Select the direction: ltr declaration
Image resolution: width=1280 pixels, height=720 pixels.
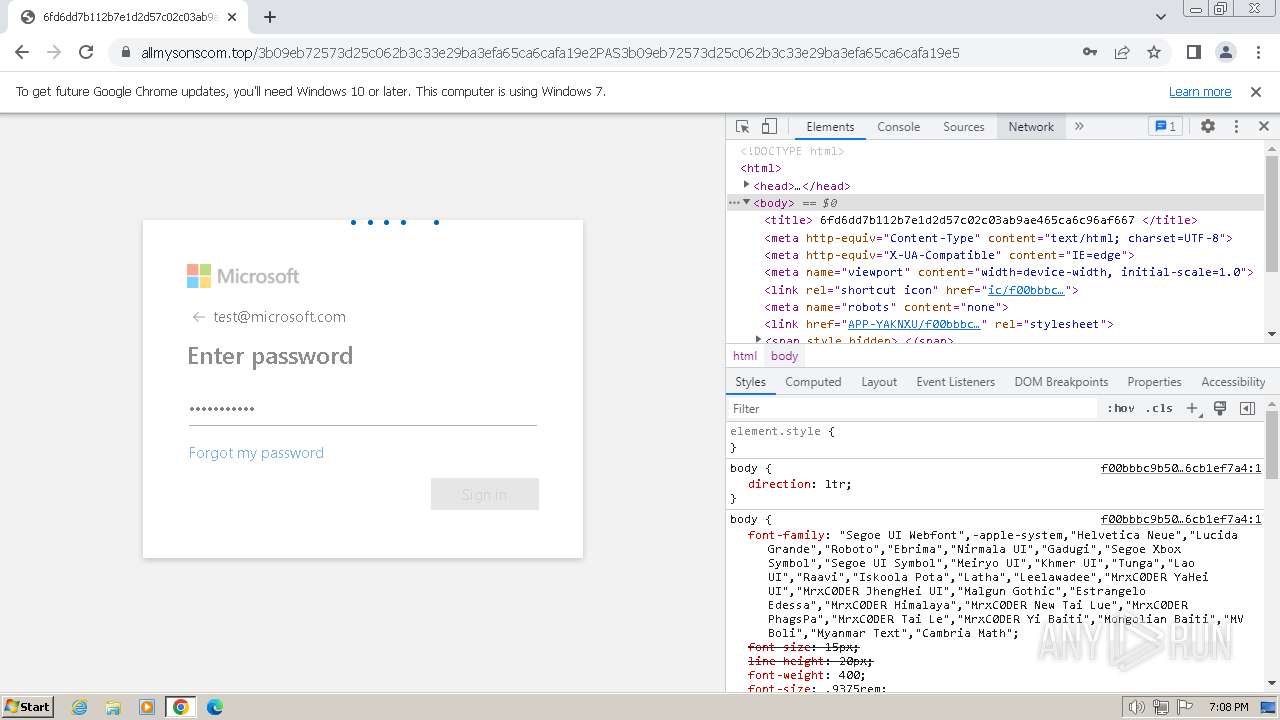pyautogui.click(x=800, y=484)
